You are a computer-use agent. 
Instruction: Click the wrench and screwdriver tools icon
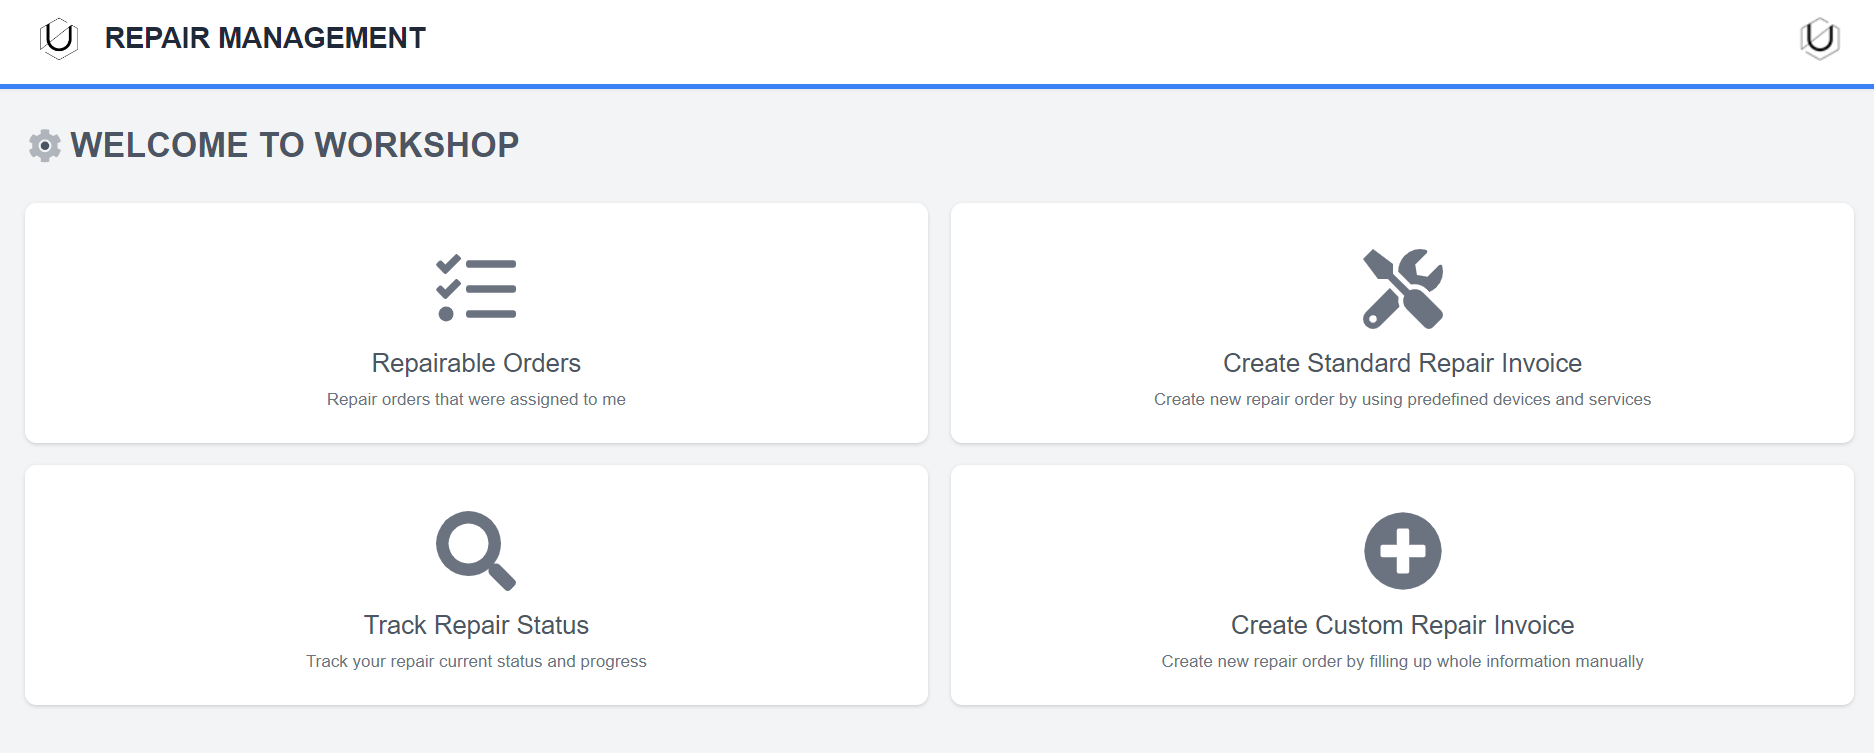coord(1402,289)
